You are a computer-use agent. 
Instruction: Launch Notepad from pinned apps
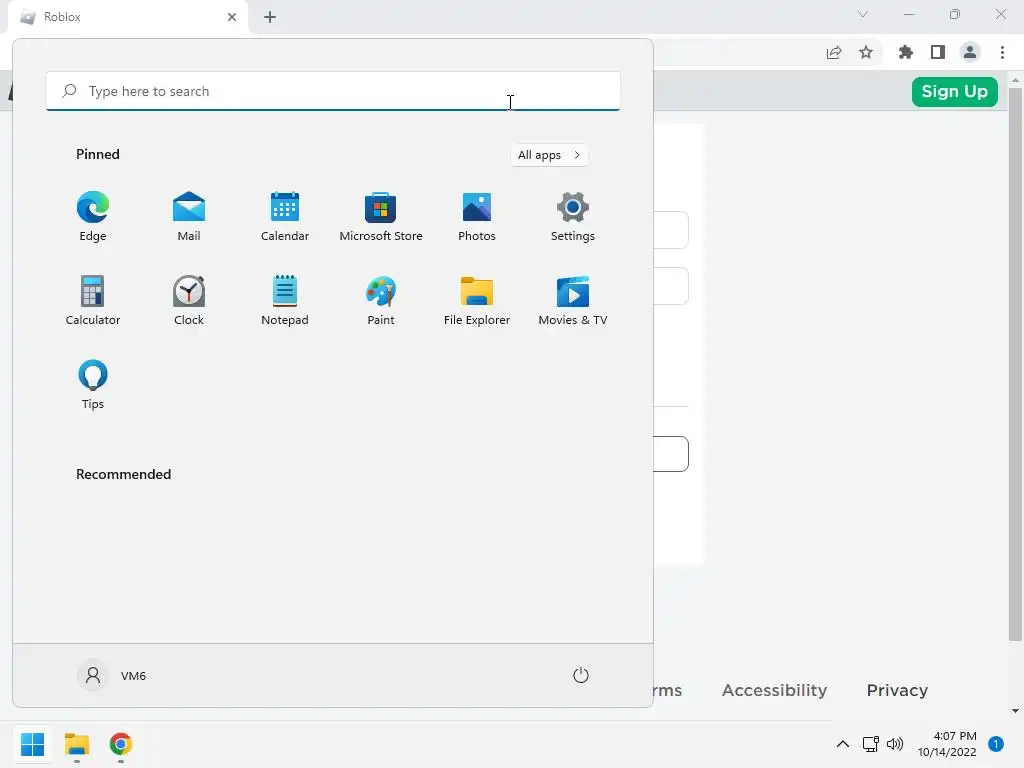[x=285, y=301]
